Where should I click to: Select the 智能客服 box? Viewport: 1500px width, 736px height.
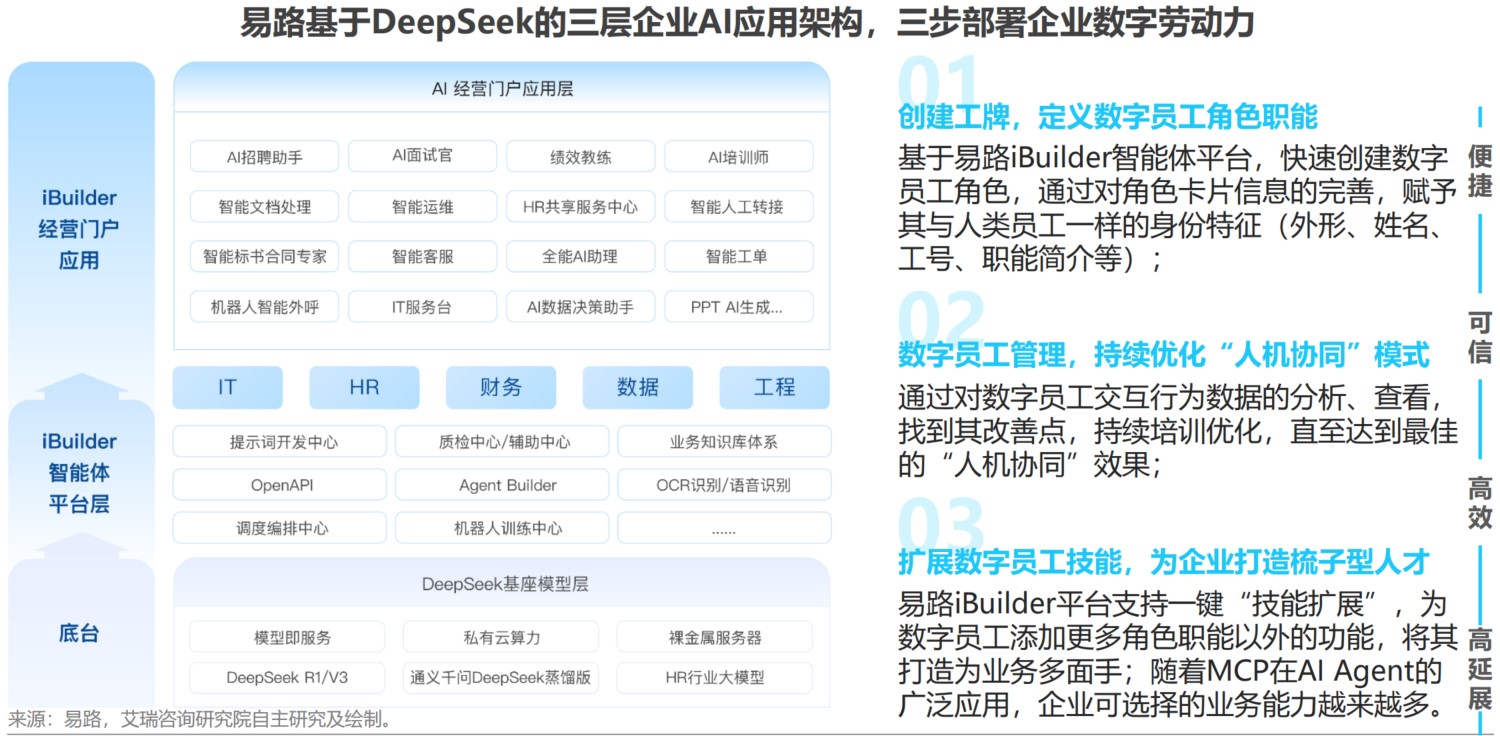pyautogui.click(x=422, y=256)
